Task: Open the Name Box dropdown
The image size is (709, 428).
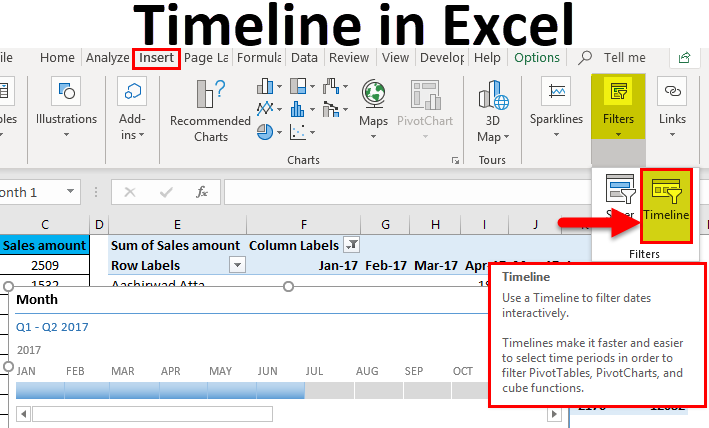Action: tap(71, 191)
